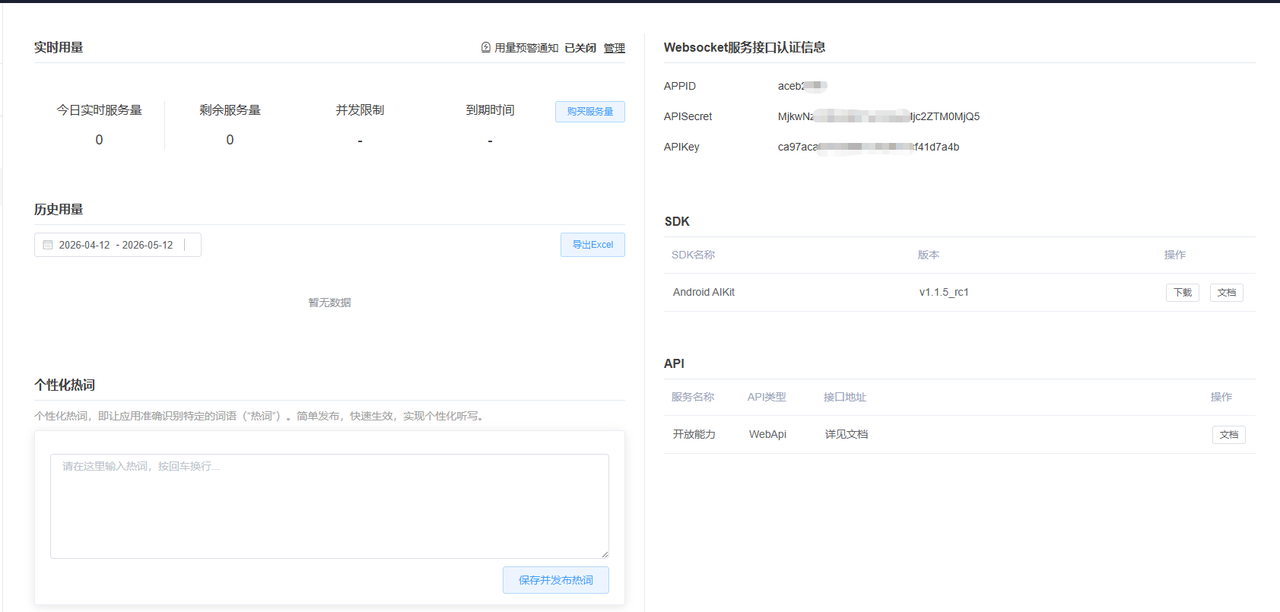The height and width of the screenshot is (612, 1280).
Task: Click the 用量预警通知 label
Action: (x=526, y=48)
